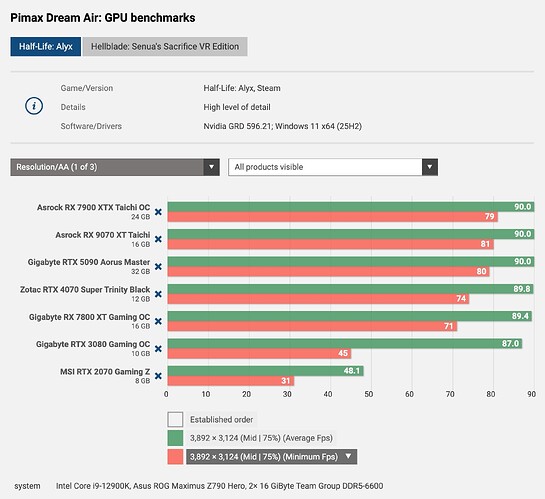This screenshot has width=545, height=499.
Task: Select the MSI RTX 2070 Gaming Z label
Action: (x=105, y=371)
